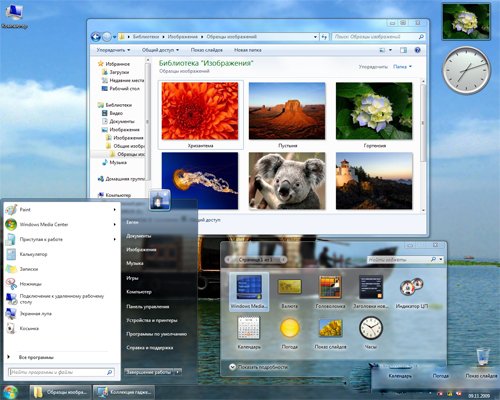This screenshot has width=500, height=400.
Task: Open the Help icon in Explorer toolbar
Action: [417, 50]
